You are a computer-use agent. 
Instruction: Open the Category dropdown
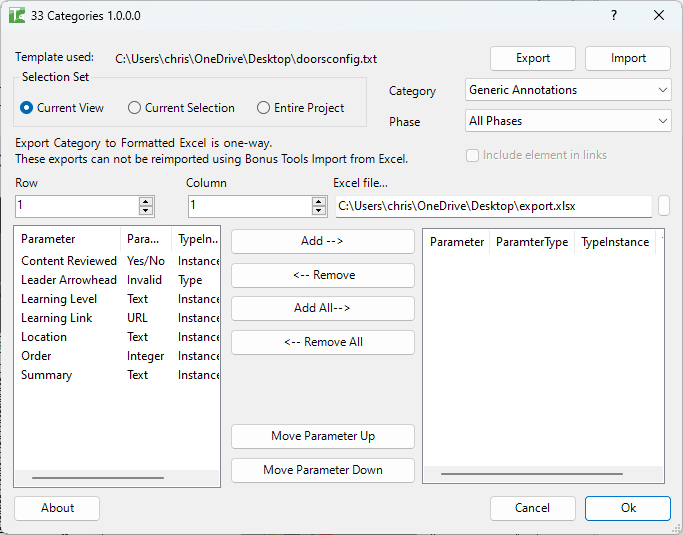coord(568,90)
